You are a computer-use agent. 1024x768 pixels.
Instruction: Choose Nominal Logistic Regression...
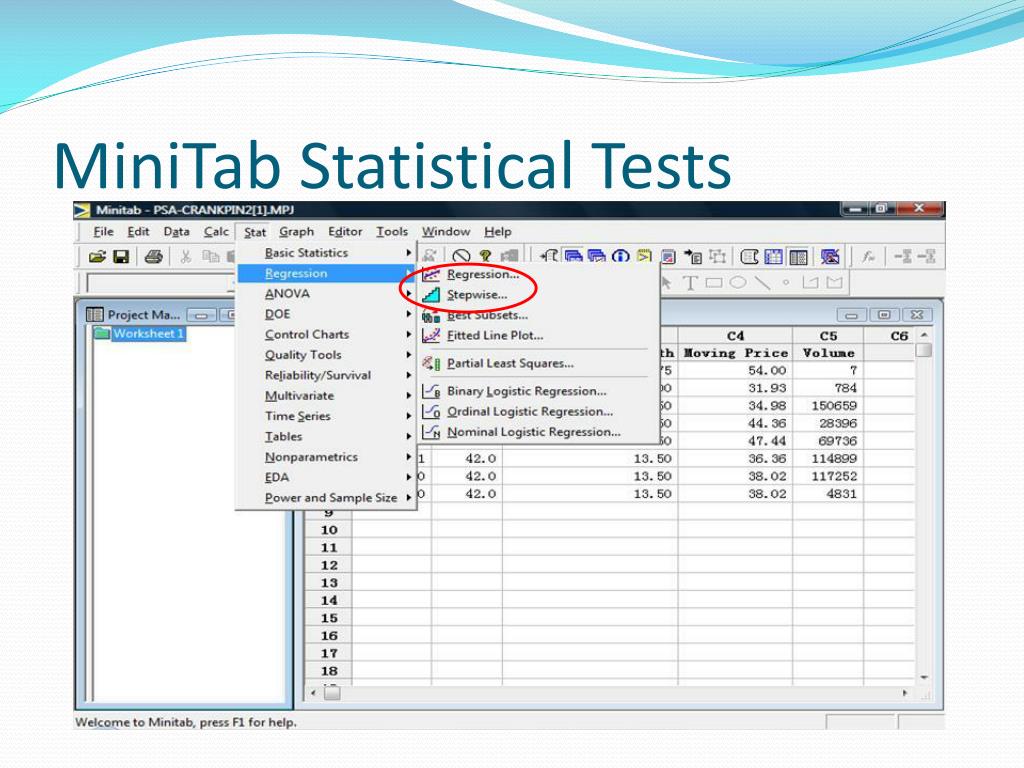[534, 432]
